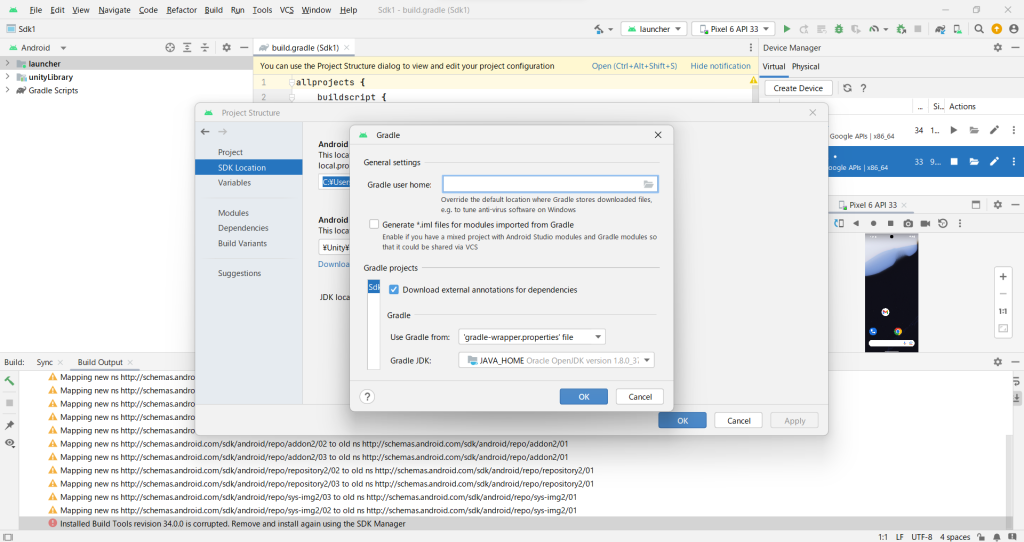Click emulator Overview square button
The height and width of the screenshot is (542, 1024).
click(890, 223)
